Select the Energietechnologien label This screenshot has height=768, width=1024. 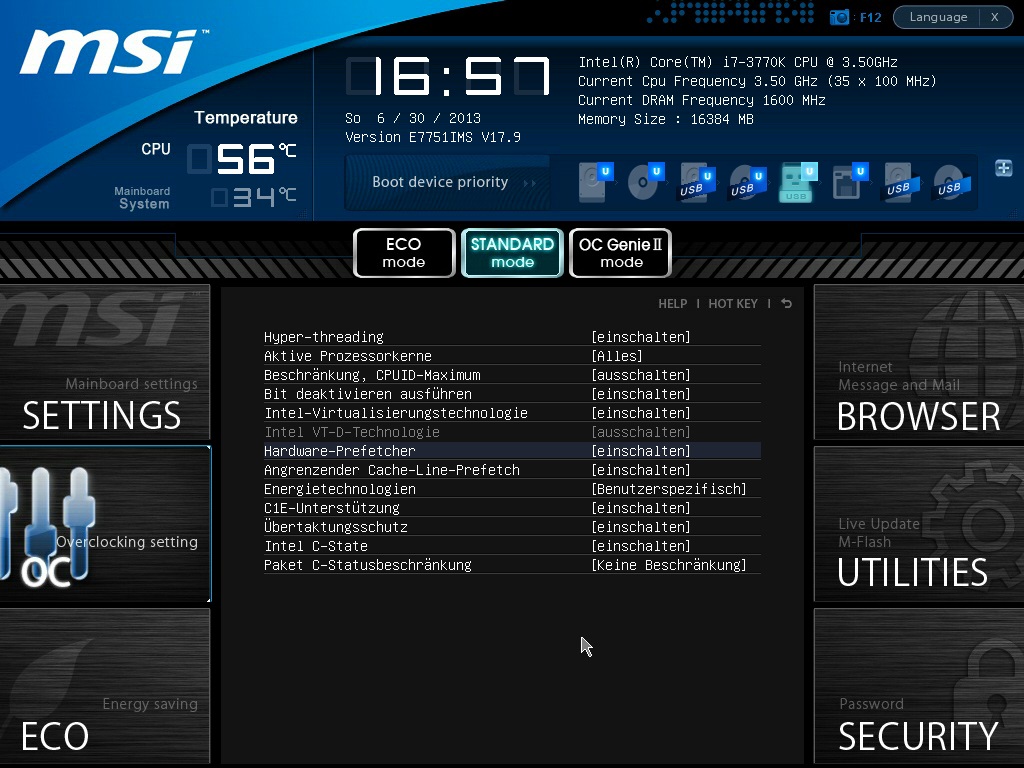point(340,488)
